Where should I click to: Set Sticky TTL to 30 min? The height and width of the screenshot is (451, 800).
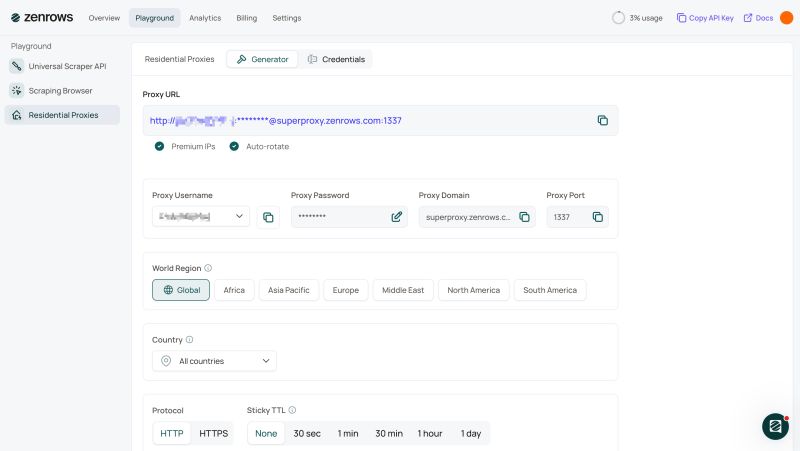[x=389, y=433]
